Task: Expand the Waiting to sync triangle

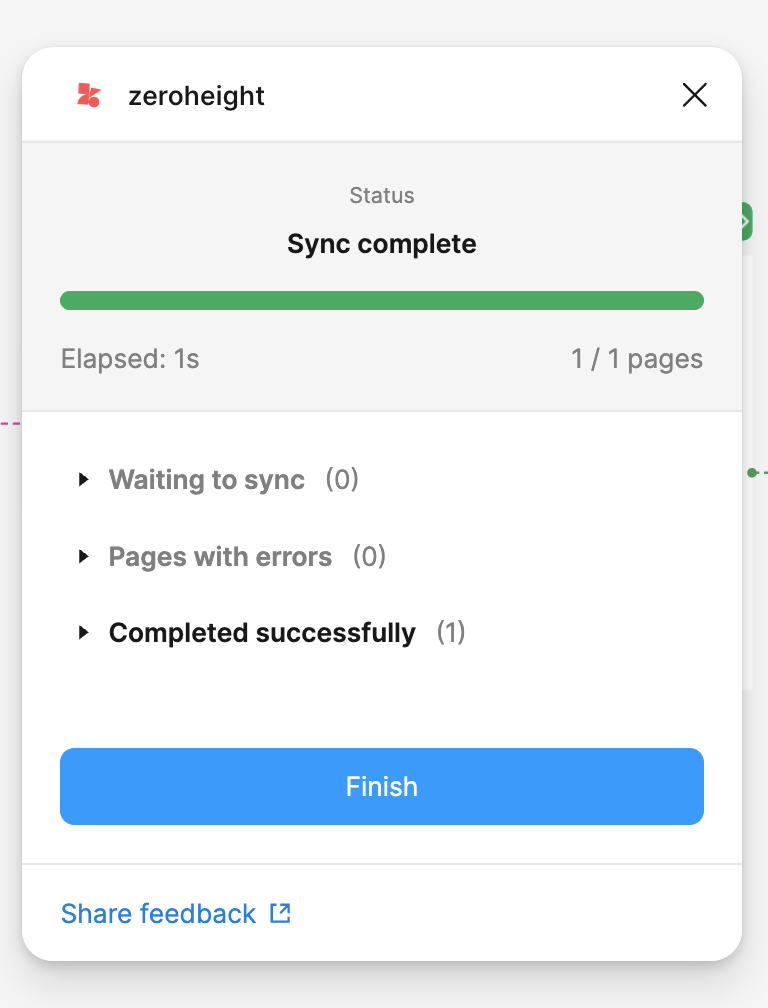Action: (84, 480)
